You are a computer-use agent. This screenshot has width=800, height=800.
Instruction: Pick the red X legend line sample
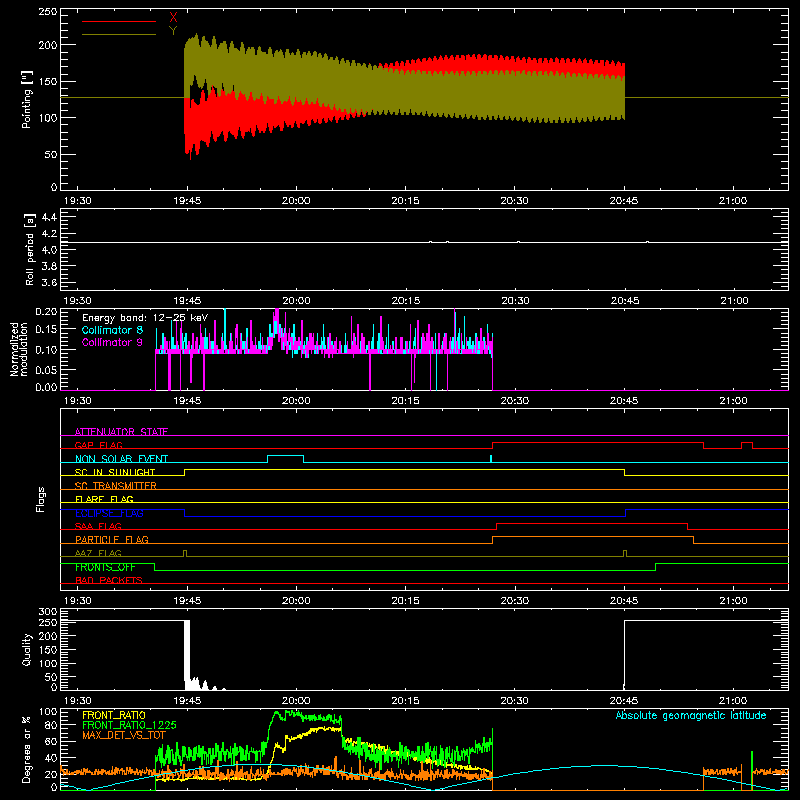coord(119,21)
